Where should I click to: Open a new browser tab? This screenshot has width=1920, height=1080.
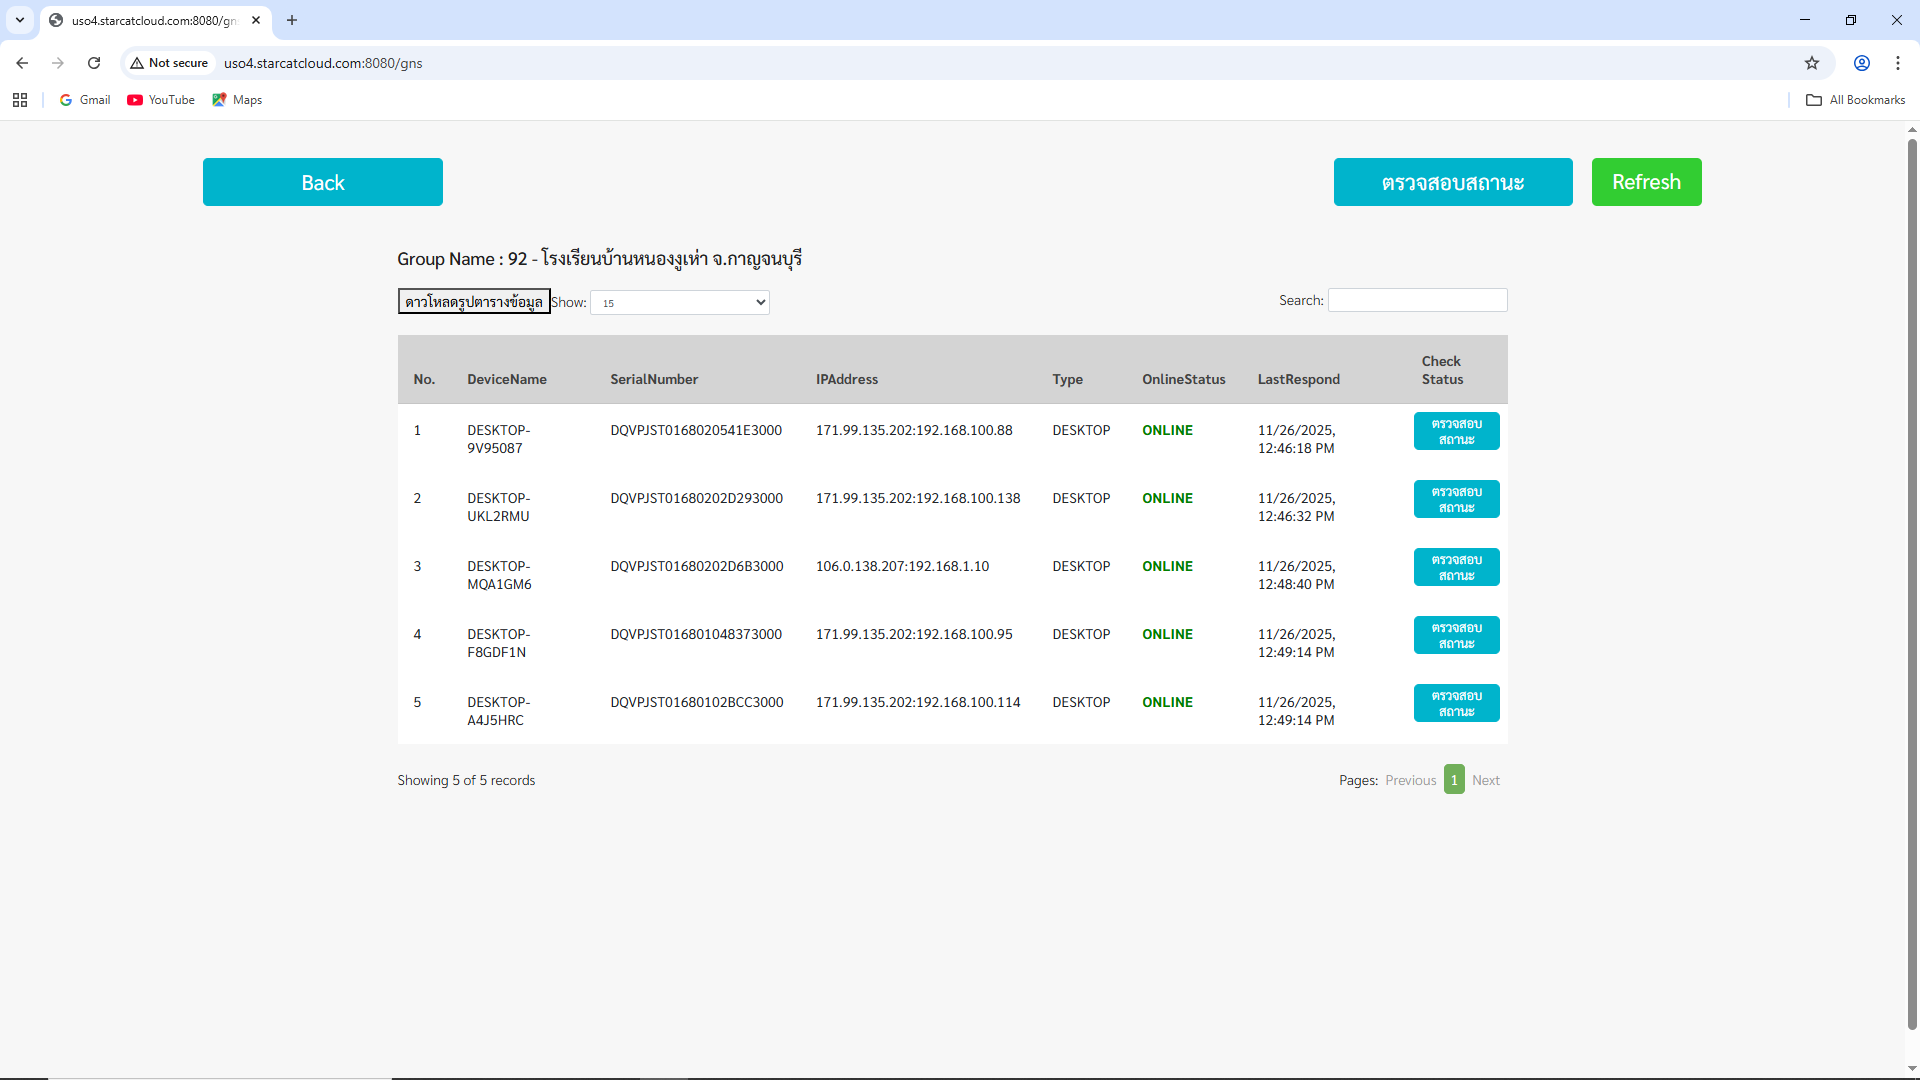coord(292,20)
